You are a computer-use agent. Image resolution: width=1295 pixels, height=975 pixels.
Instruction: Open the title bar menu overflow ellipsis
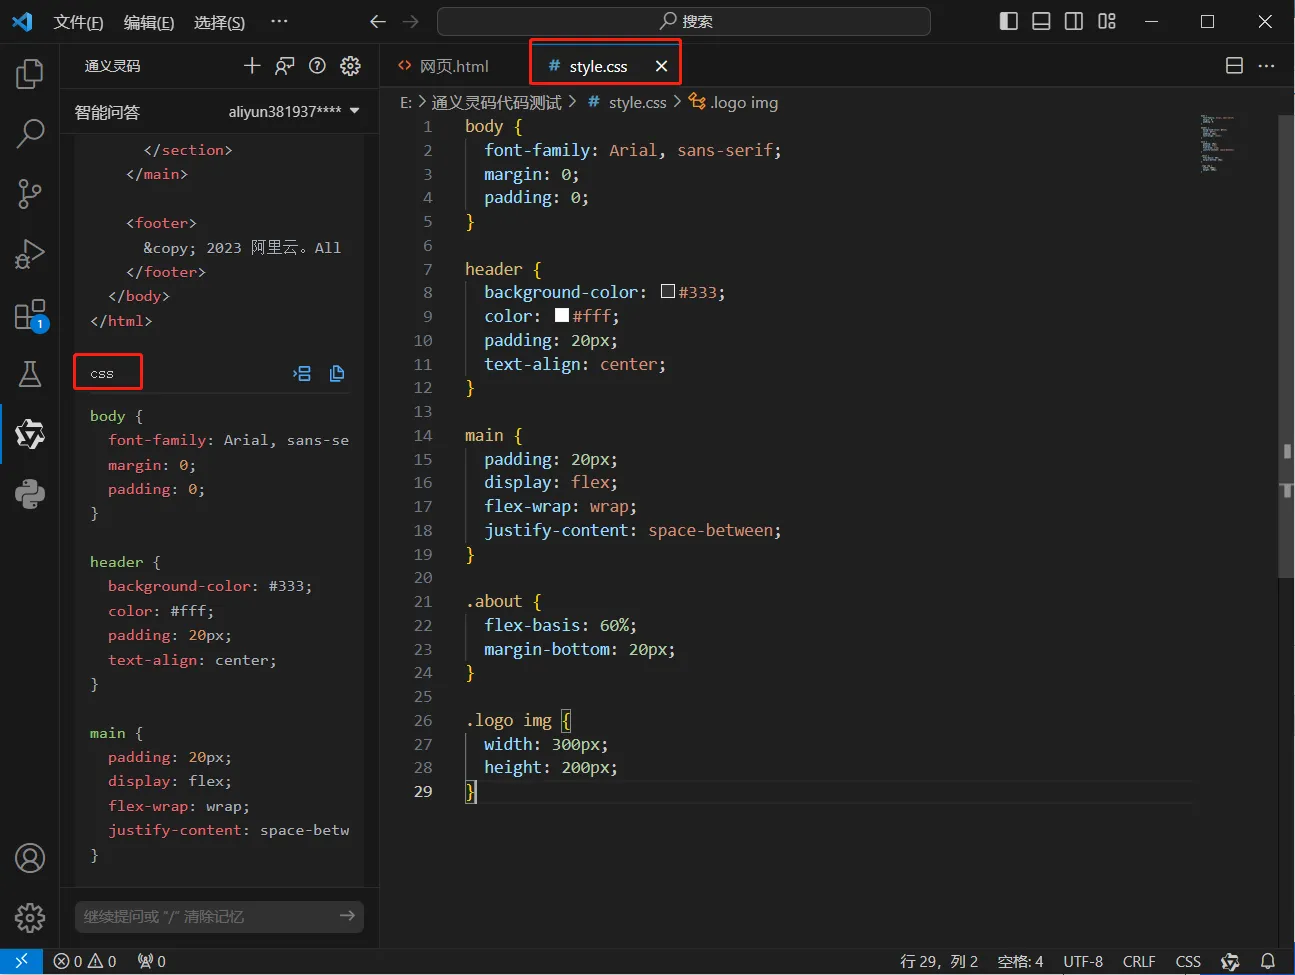[279, 21]
